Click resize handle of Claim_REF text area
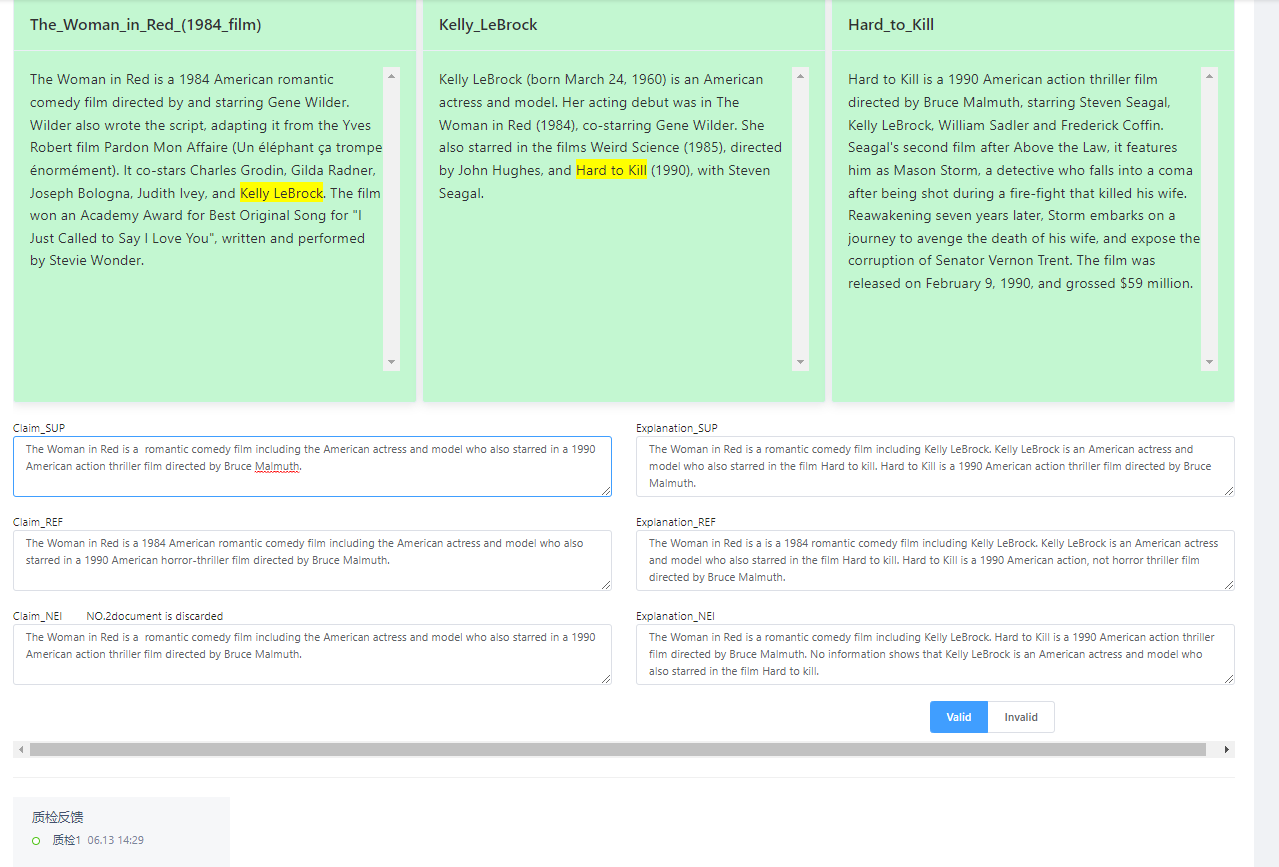Screen dimensions: 1279x867 click(606, 584)
